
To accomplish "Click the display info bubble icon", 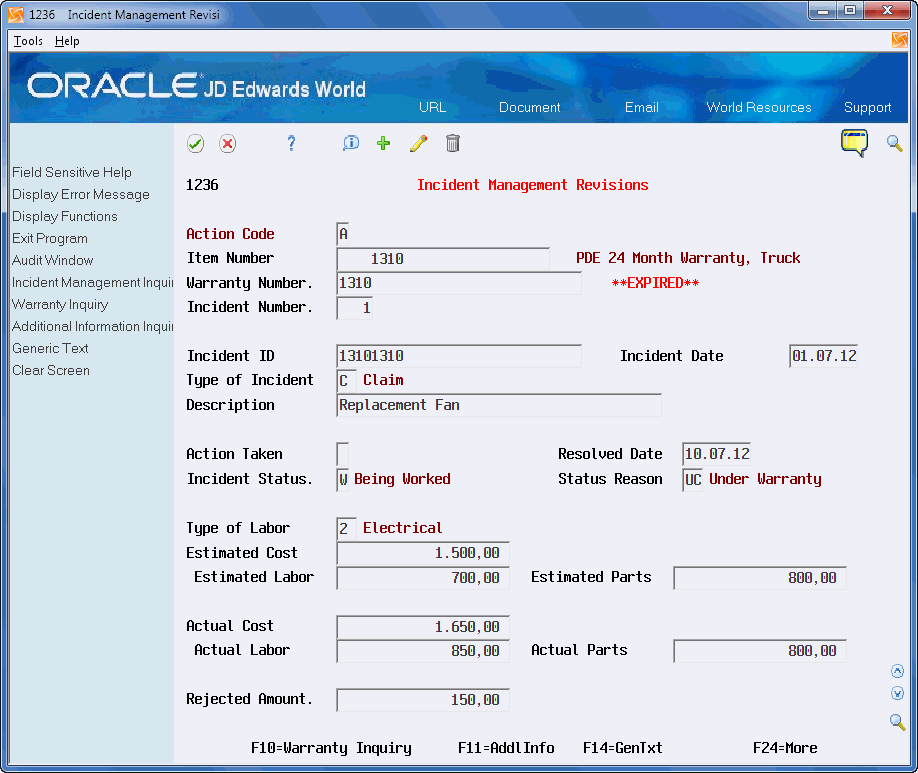I will 351,143.
